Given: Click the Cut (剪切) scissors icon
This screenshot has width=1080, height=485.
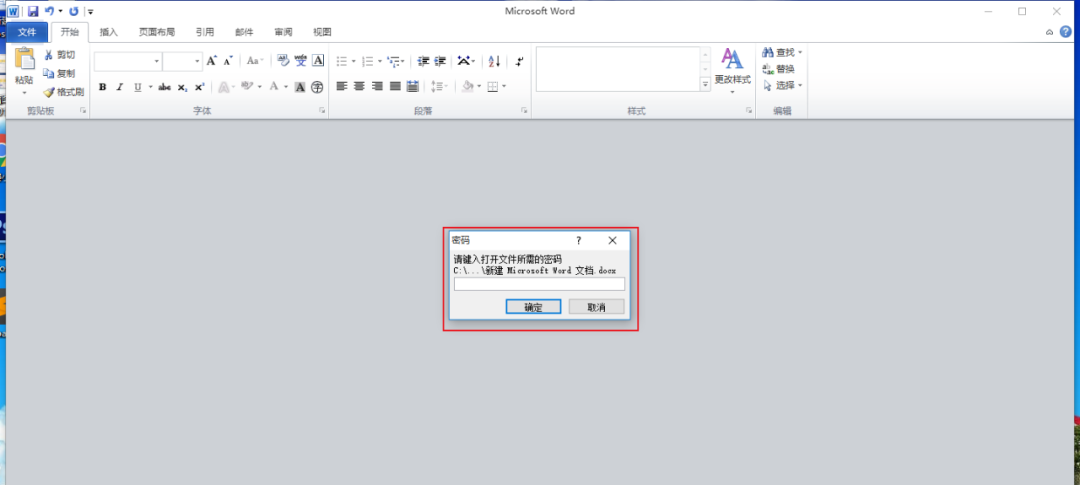Looking at the screenshot, I should coord(48,55).
